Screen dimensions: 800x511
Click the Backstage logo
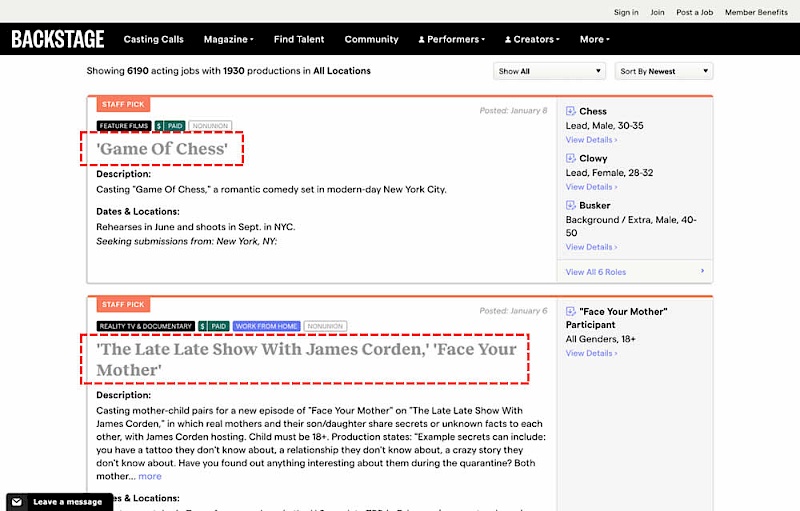click(x=58, y=39)
